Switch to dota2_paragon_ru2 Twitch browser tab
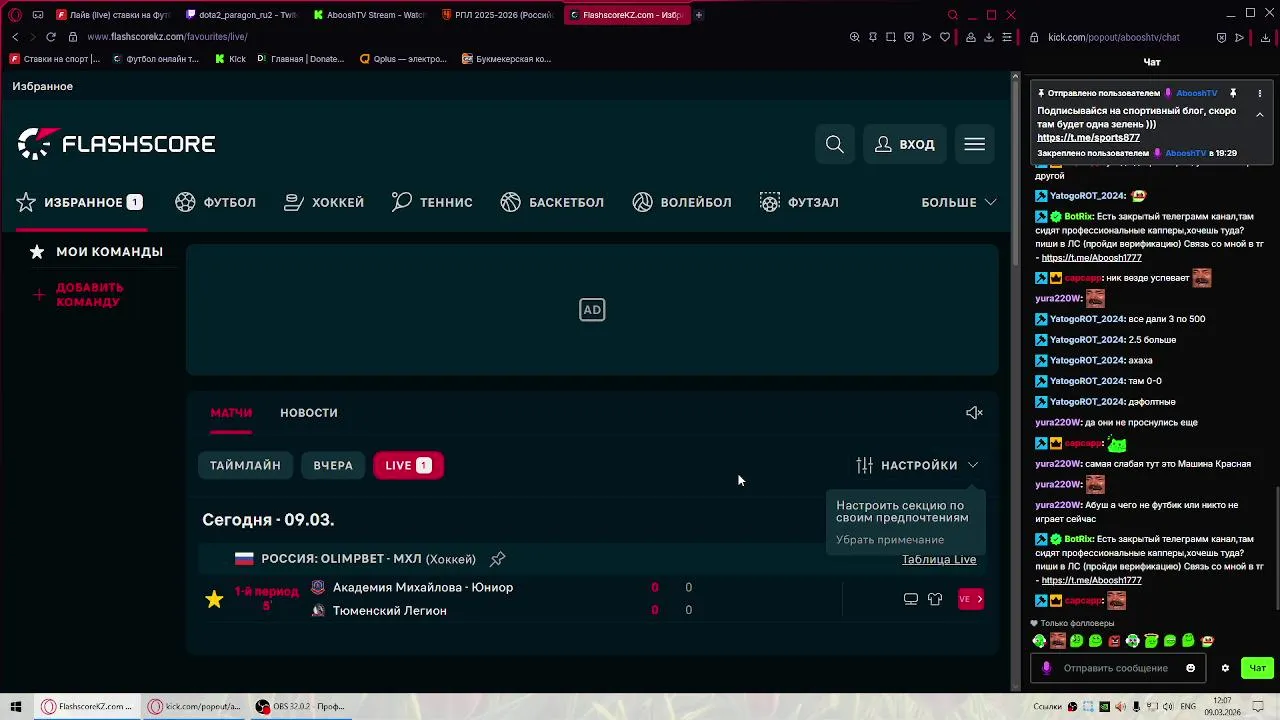1280x720 pixels. click(x=242, y=15)
